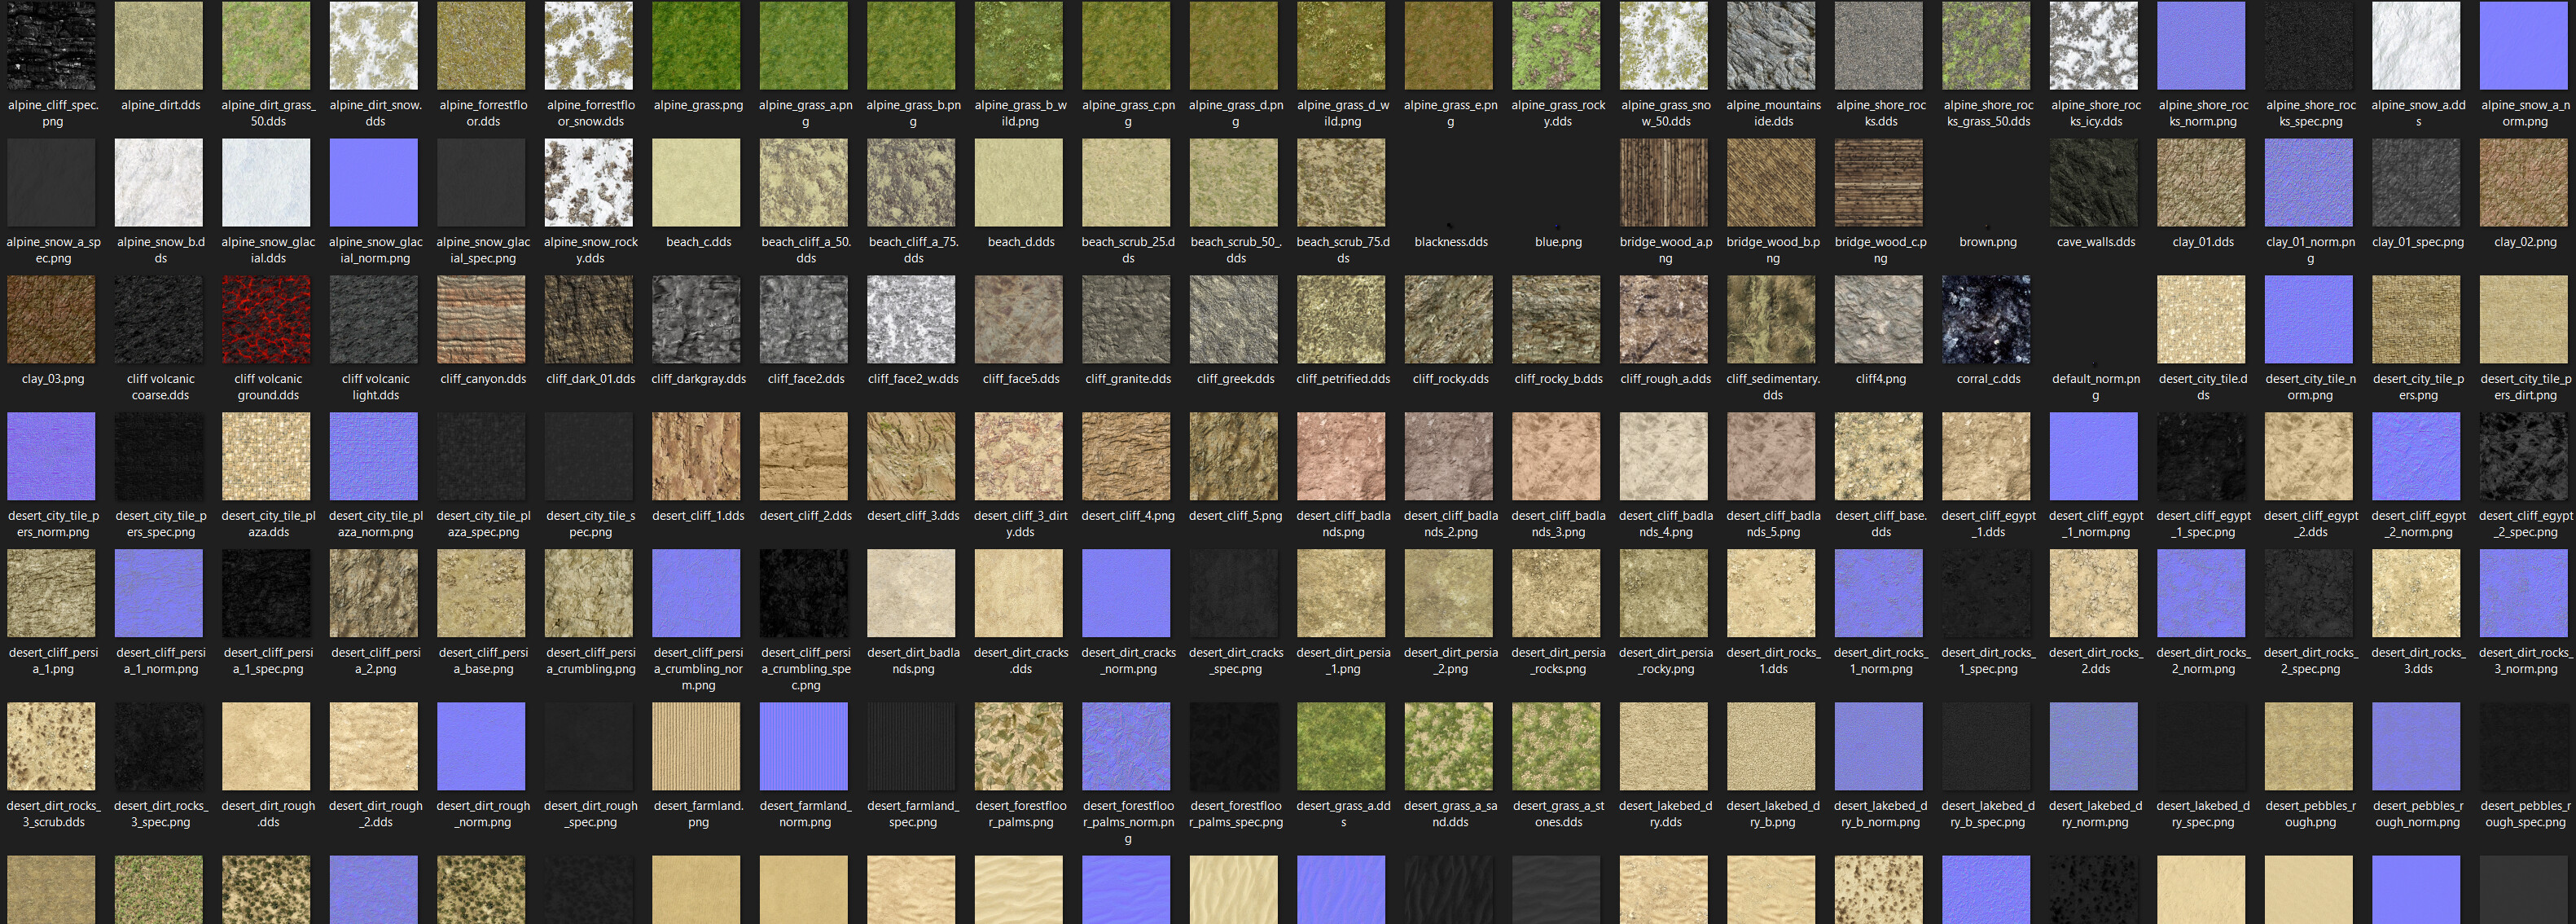Click the 'cliff_greek.dds' file name
2576x924 pixels.
click(x=1235, y=379)
